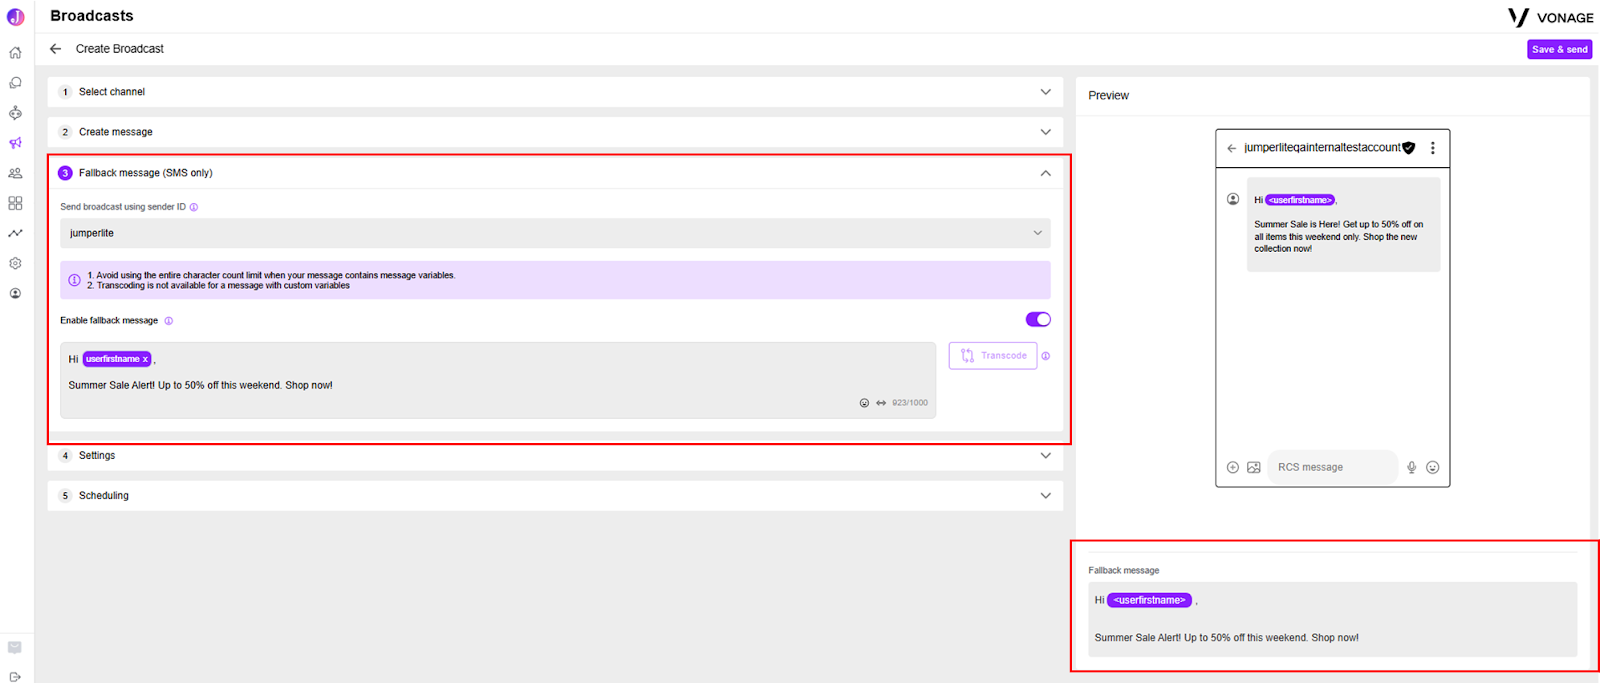
Task: Open the Settings step section
Action: click(555, 456)
